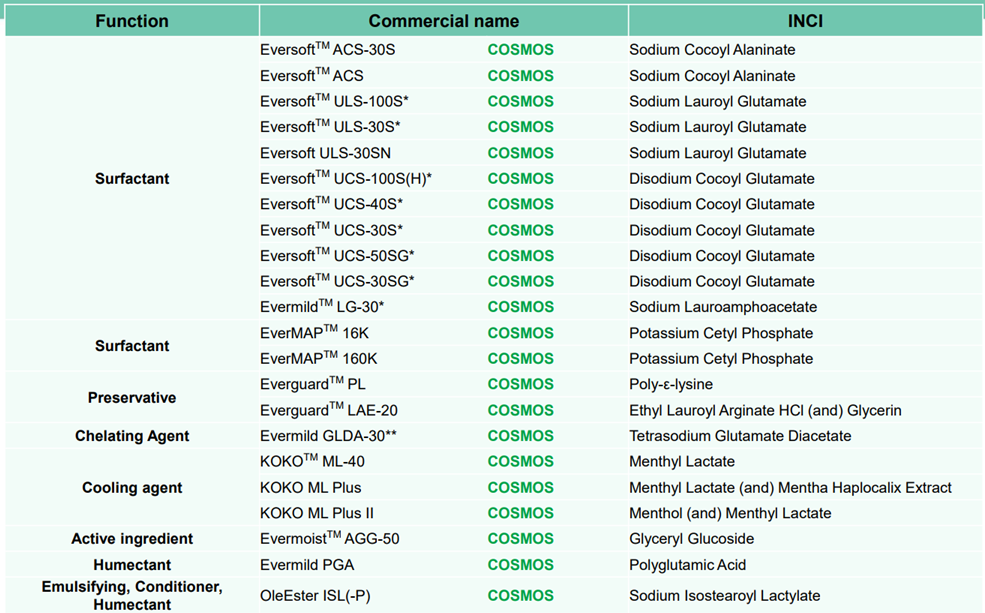Click COSMOS label next to UCS-40S
Screen dimensions: 985x613
click(520, 204)
